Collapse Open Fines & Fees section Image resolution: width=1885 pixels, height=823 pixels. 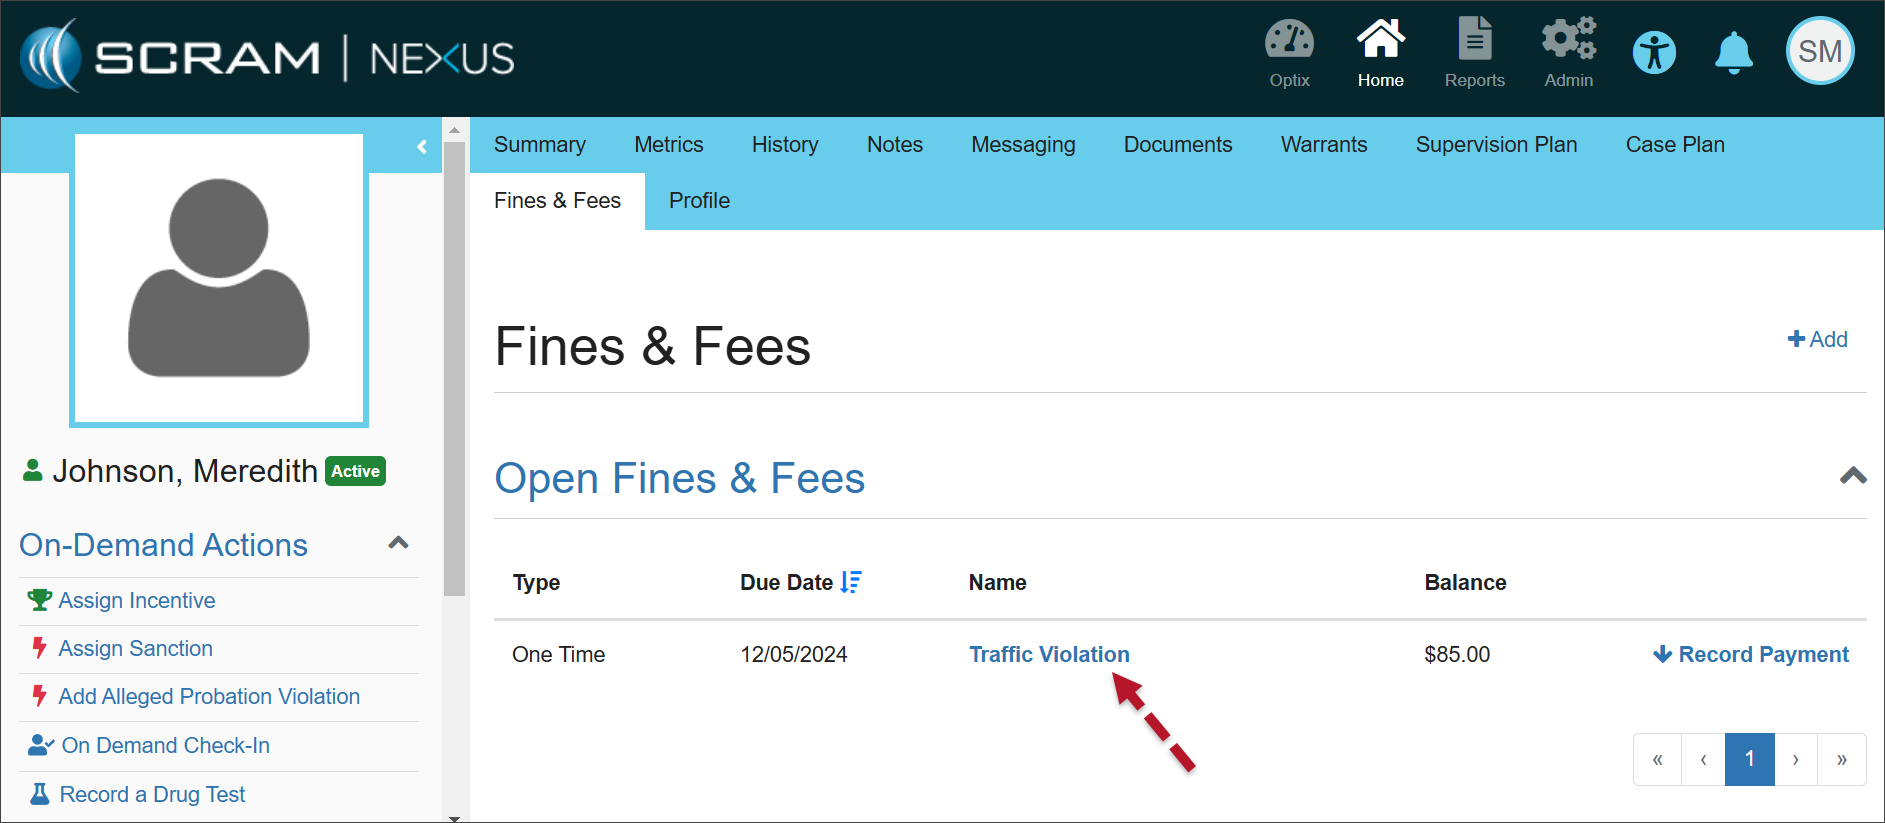pos(1852,476)
